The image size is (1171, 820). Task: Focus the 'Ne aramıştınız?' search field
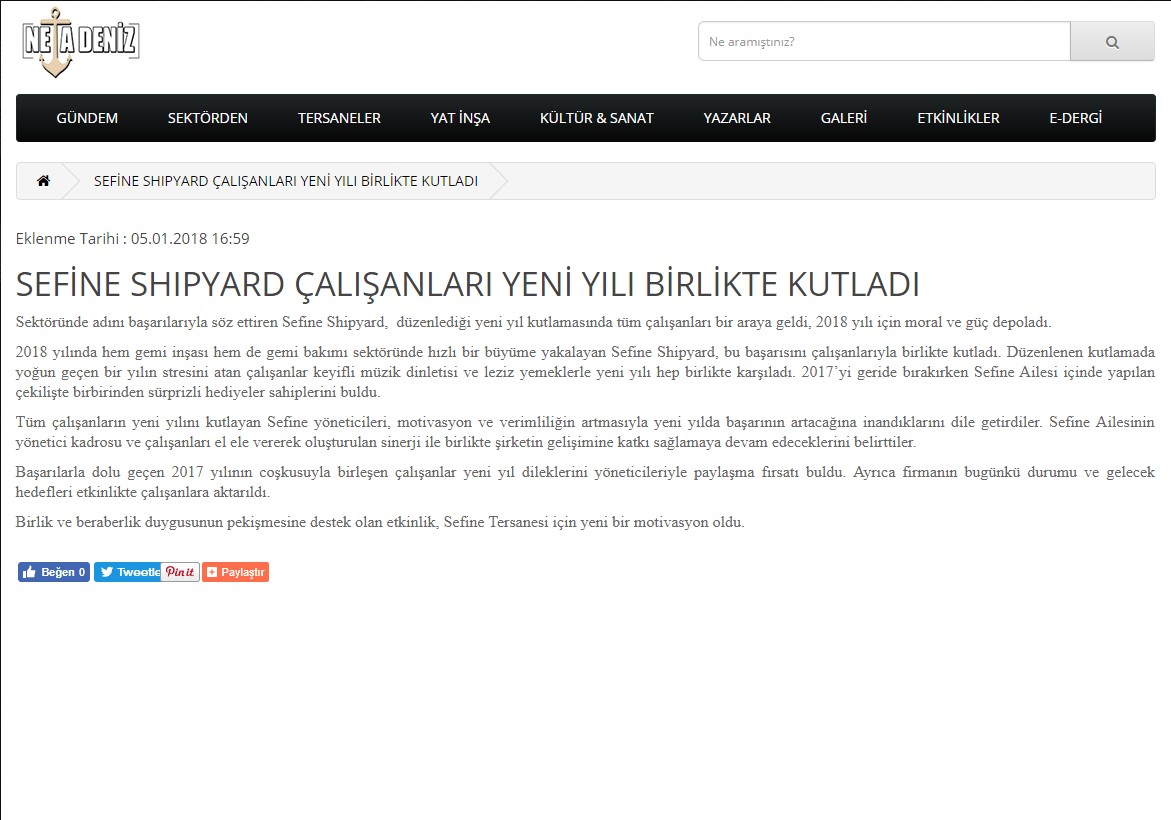(884, 42)
